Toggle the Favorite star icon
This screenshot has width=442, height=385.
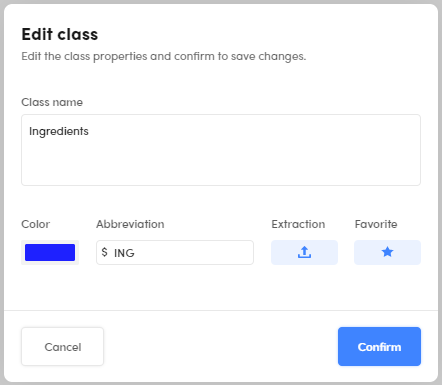(387, 252)
